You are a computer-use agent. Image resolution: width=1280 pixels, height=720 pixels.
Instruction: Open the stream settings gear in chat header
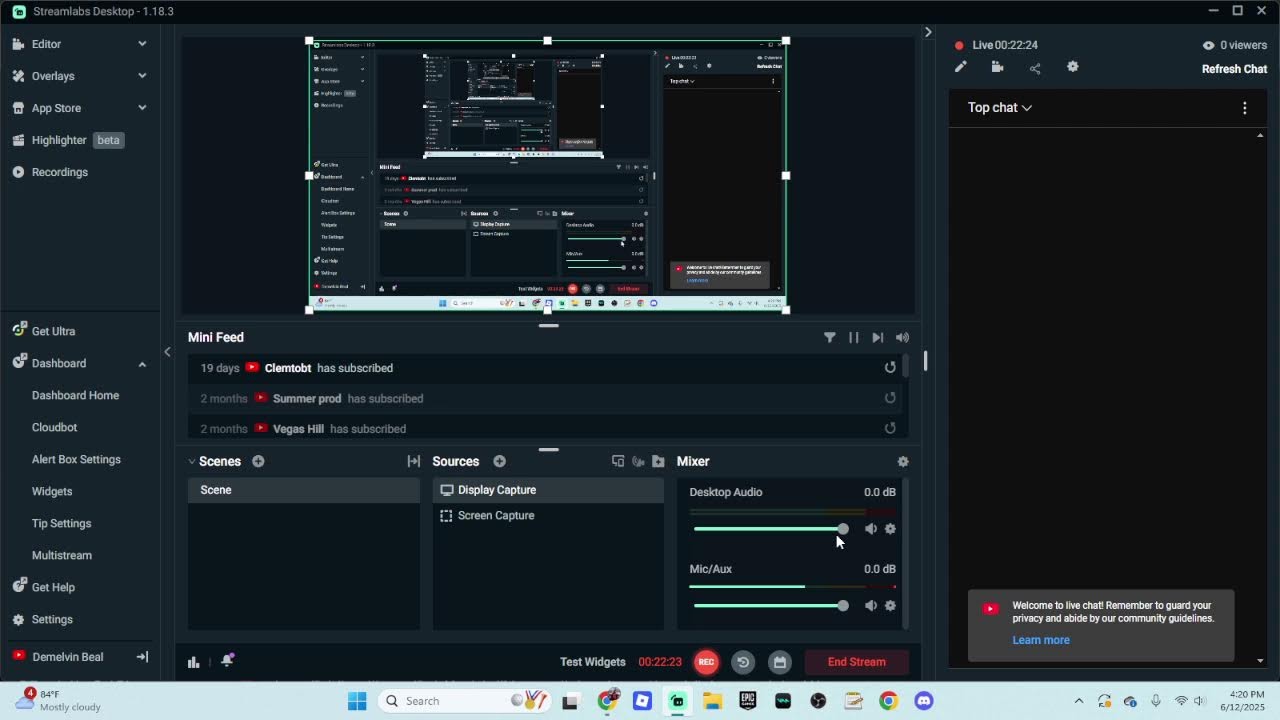click(1073, 67)
